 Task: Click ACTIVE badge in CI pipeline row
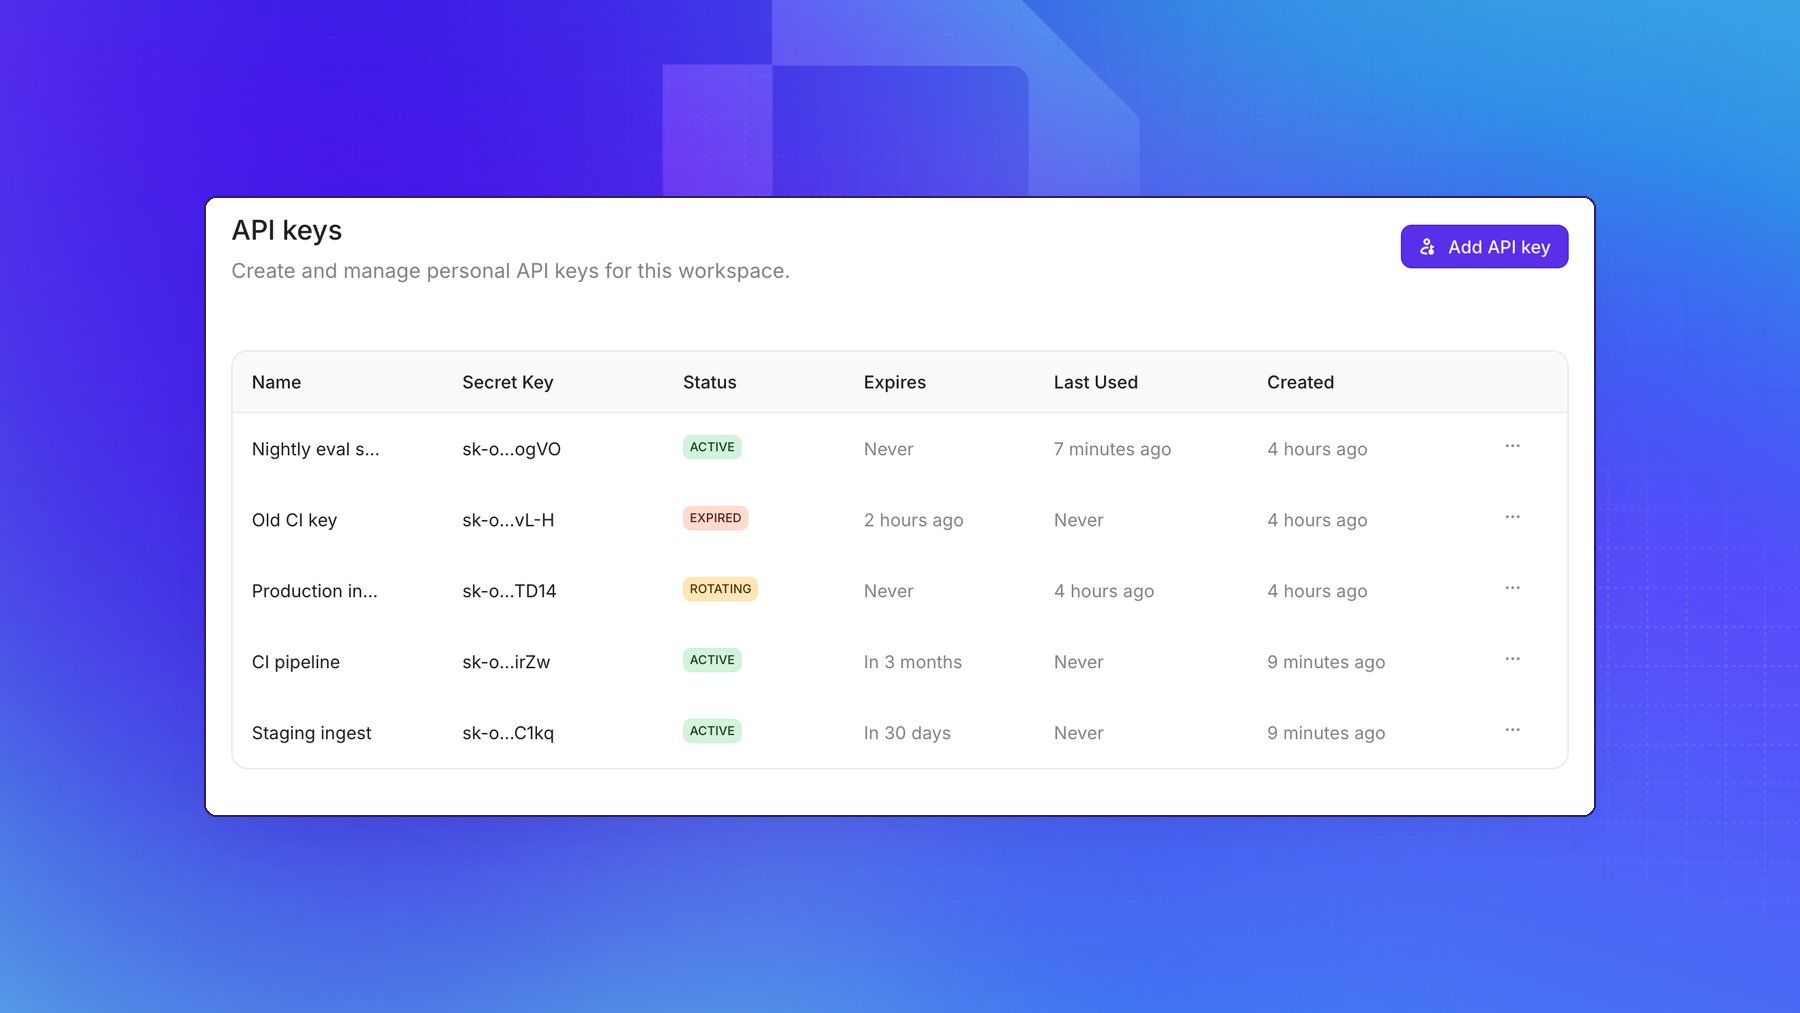tap(712, 660)
